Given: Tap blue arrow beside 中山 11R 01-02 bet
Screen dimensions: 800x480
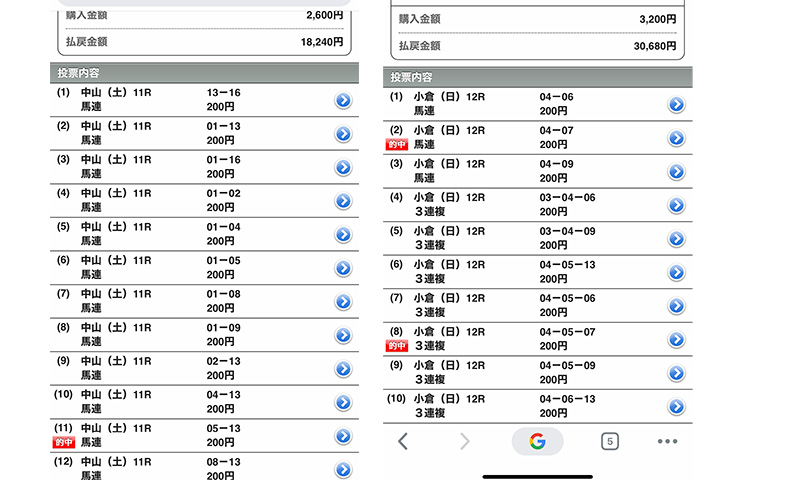Looking at the screenshot, I should [x=343, y=201].
